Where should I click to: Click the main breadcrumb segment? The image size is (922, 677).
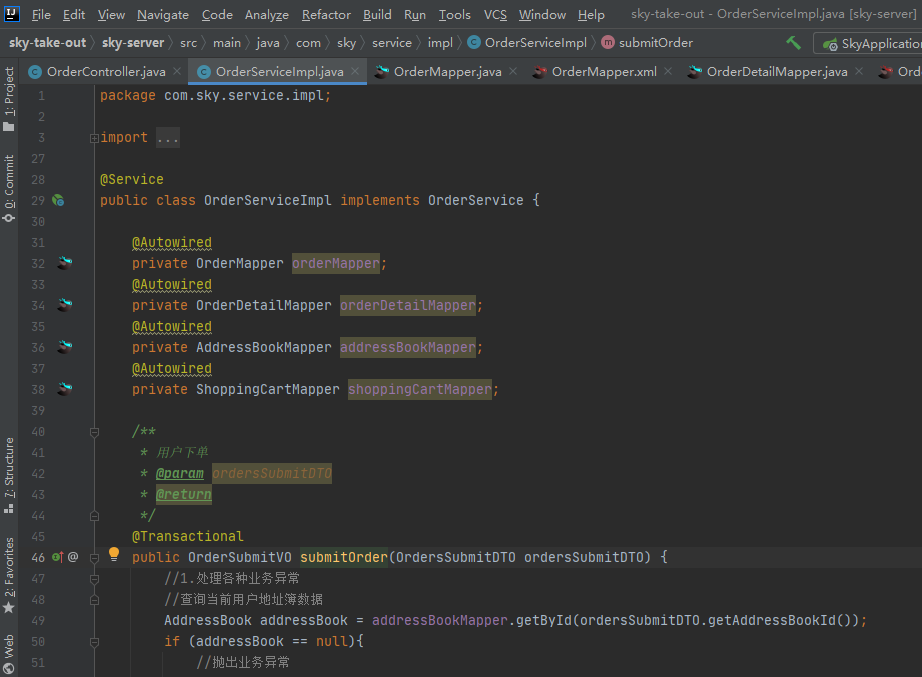click(227, 43)
